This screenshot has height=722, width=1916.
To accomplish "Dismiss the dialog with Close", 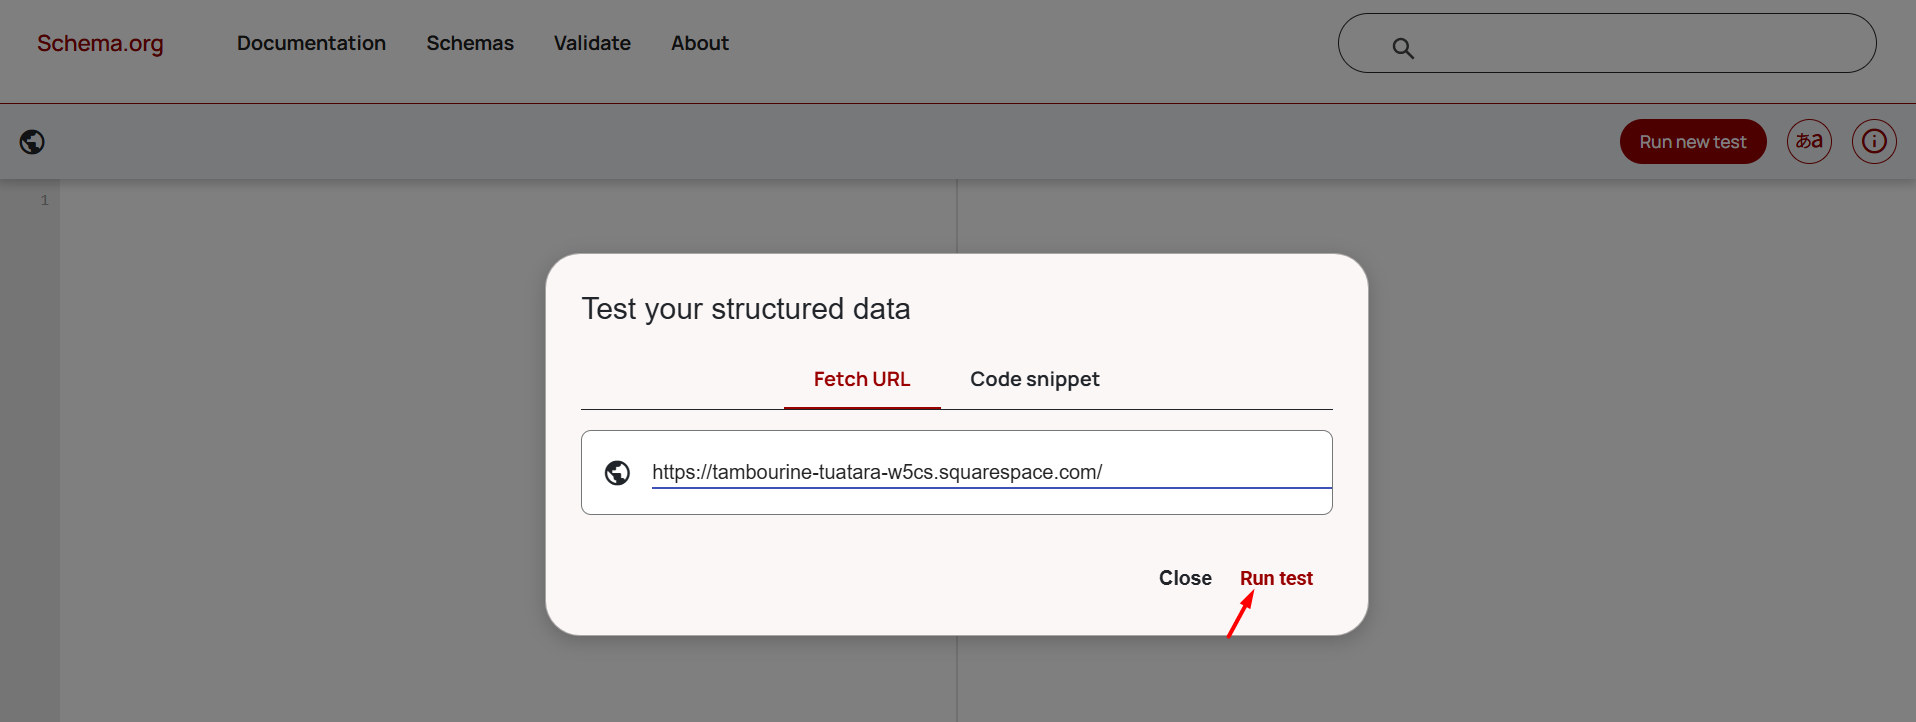I will pyautogui.click(x=1185, y=578).
